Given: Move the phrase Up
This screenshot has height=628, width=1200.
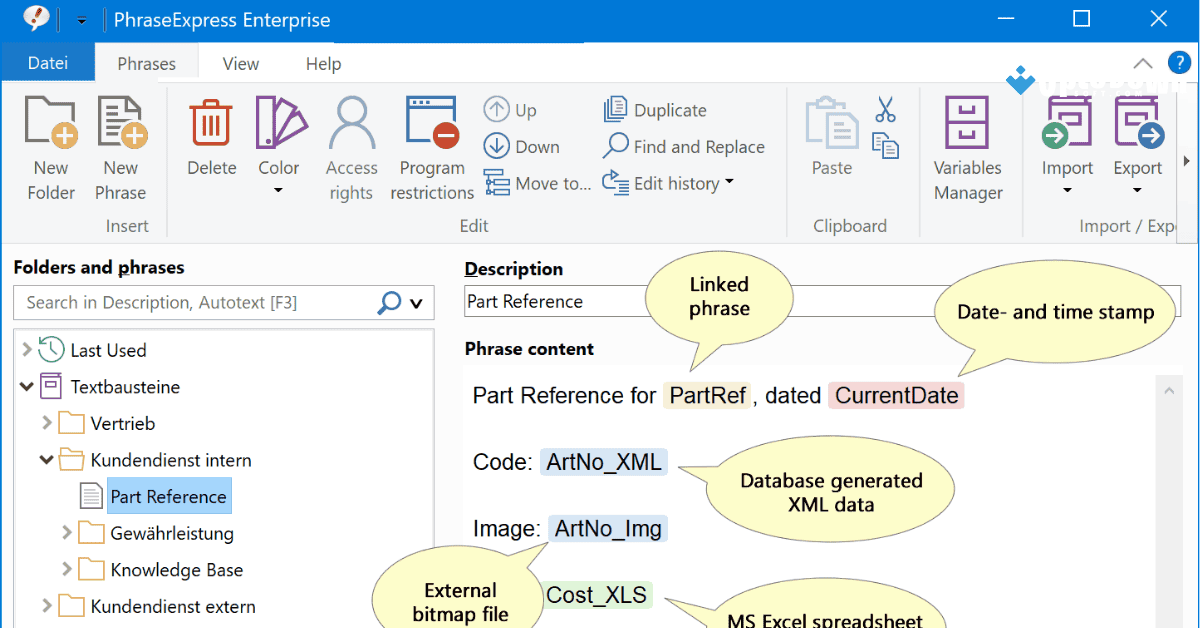Looking at the screenshot, I should (x=497, y=110).
